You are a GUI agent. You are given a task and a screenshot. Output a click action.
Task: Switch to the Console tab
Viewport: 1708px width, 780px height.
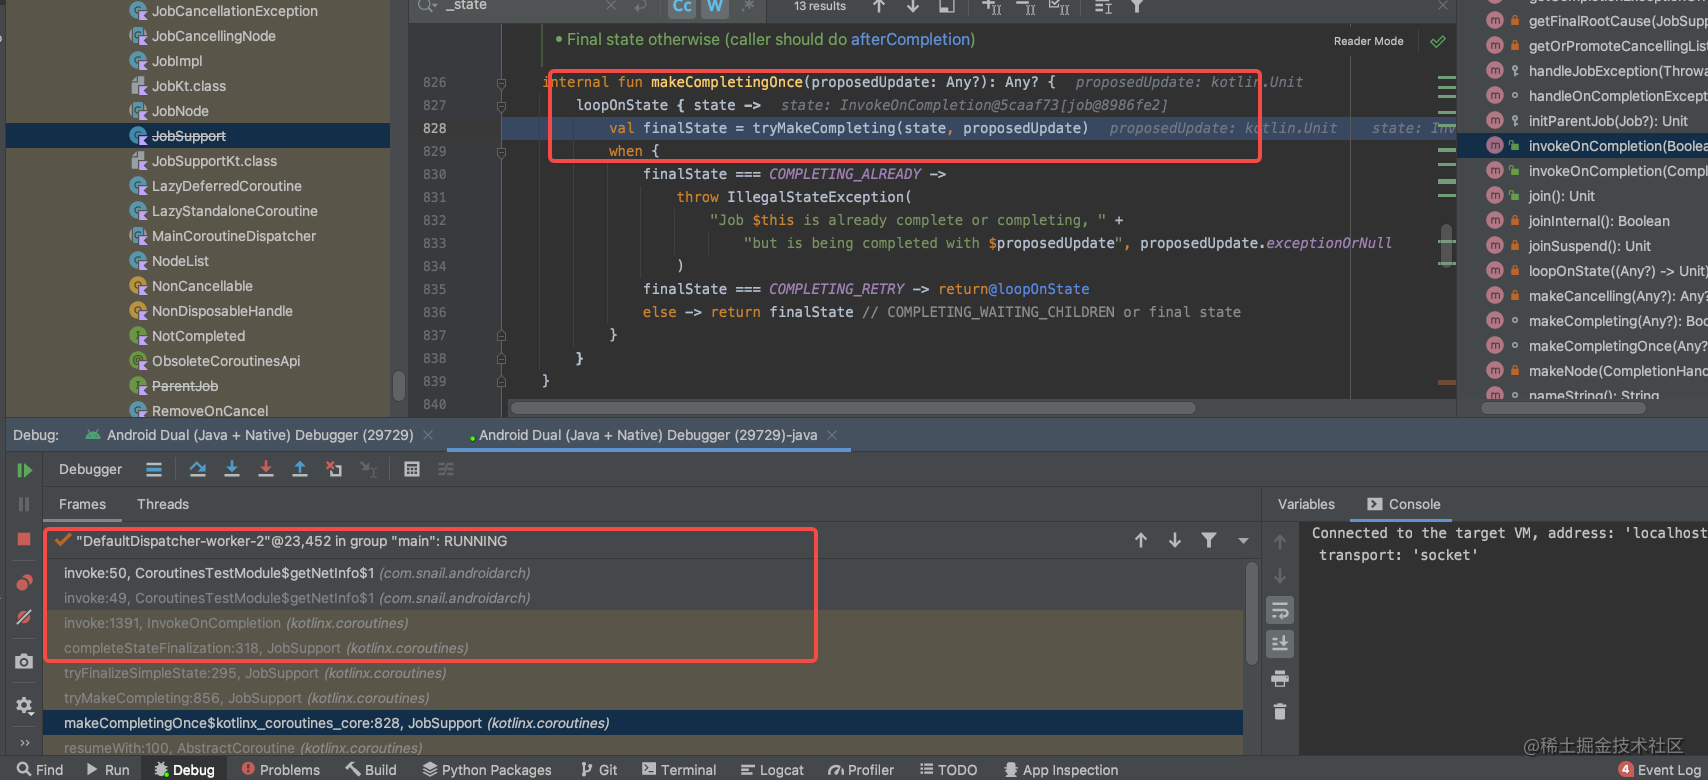click(1403, 504)
